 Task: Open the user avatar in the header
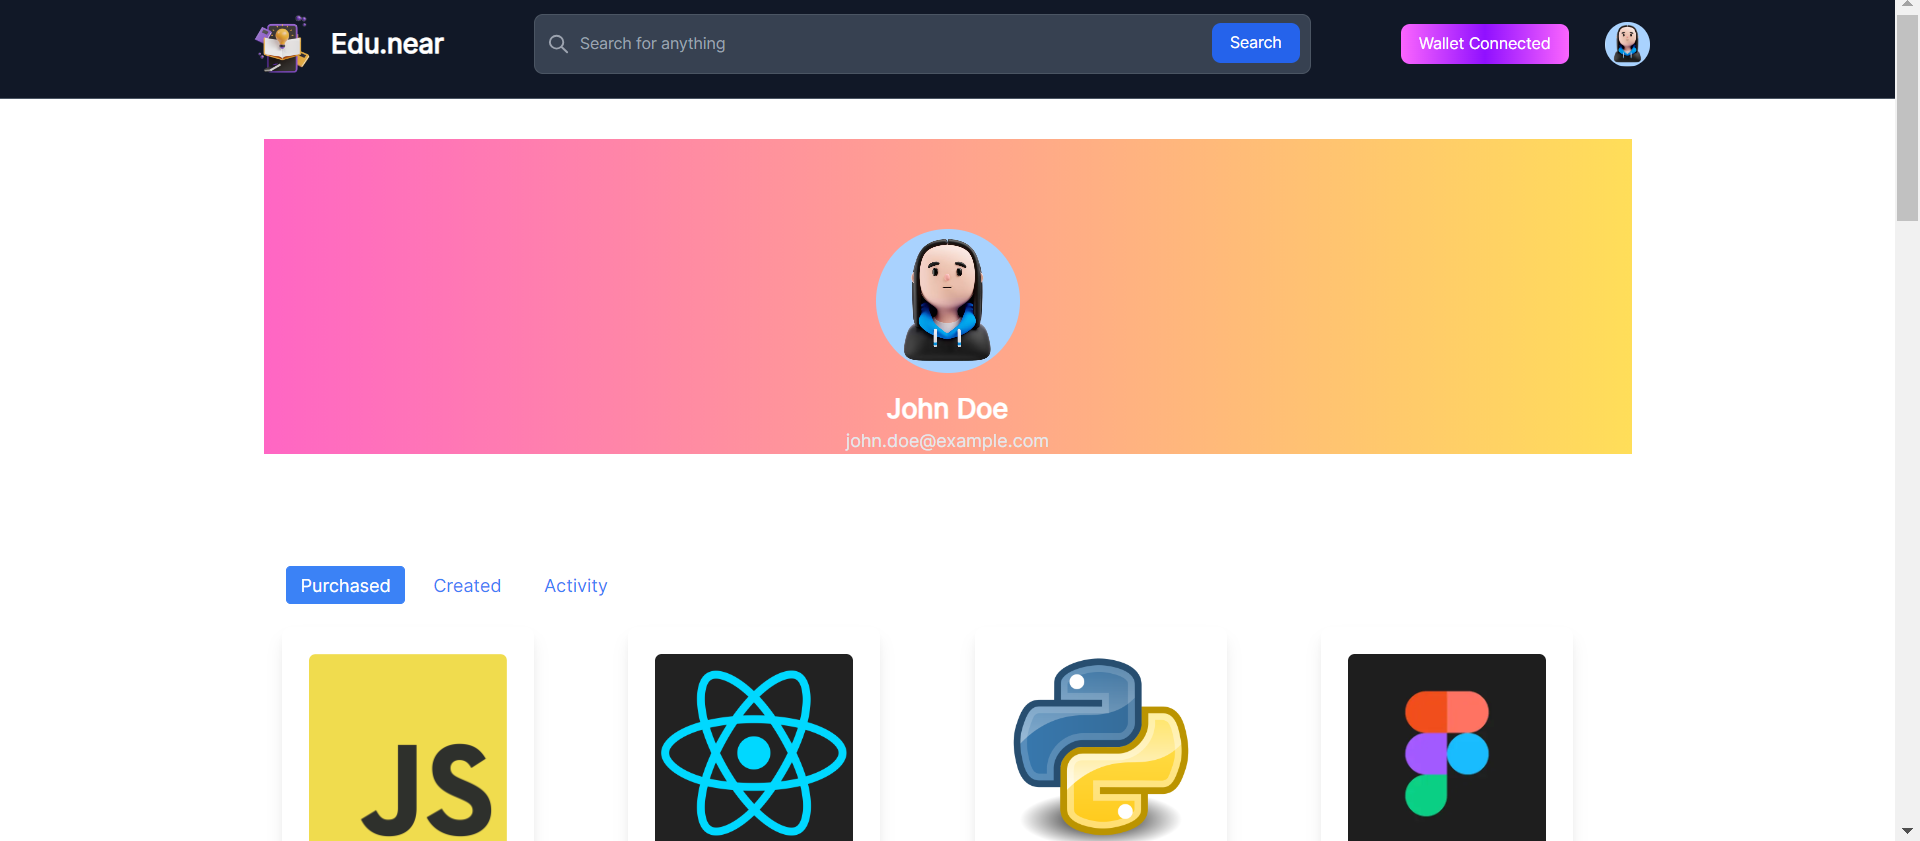pos(1627,44)
